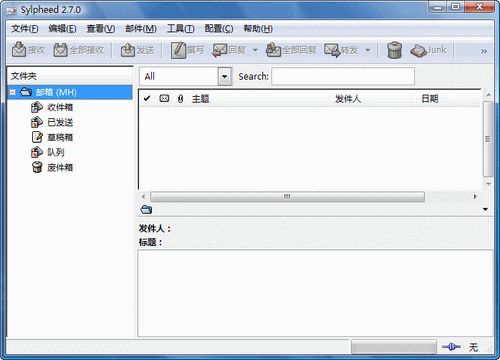Click the left arrow of horizontal scrollbar
The image size is (500, 360).
coord(143,197)
